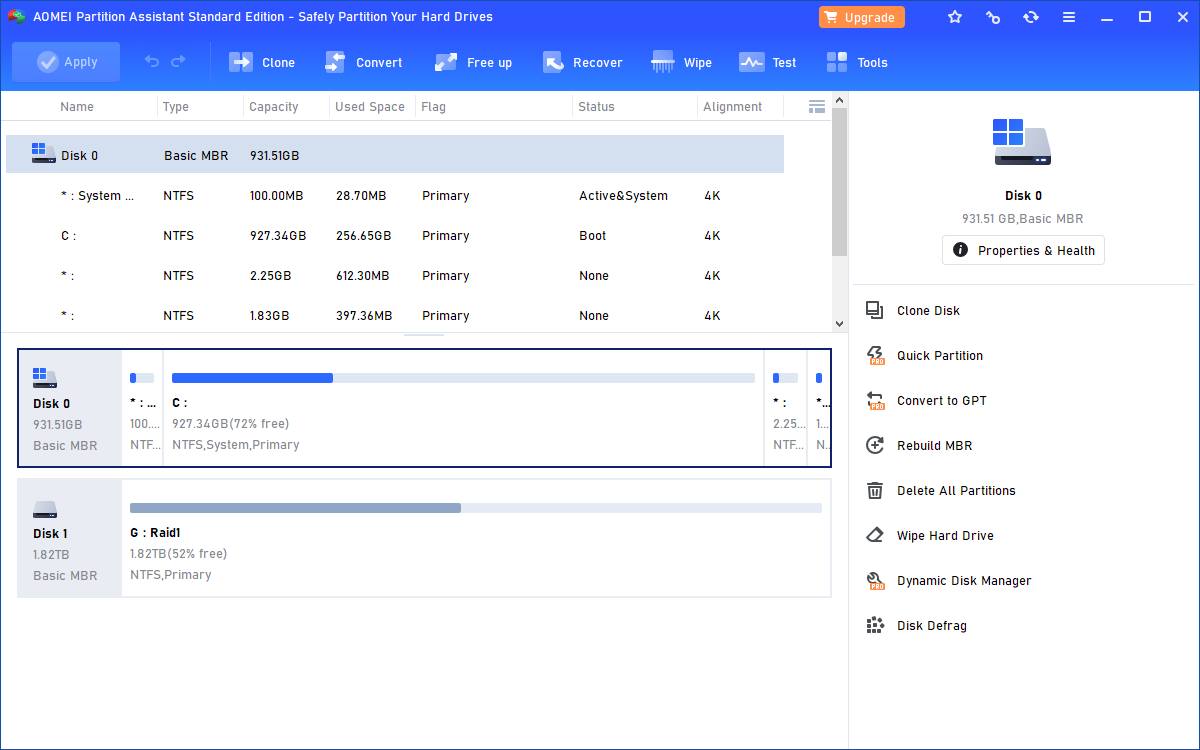Select the 2.25GB partition block in disk map
Image resolution: width=1200 pixels, height=750 pixels.
[786, 408]
